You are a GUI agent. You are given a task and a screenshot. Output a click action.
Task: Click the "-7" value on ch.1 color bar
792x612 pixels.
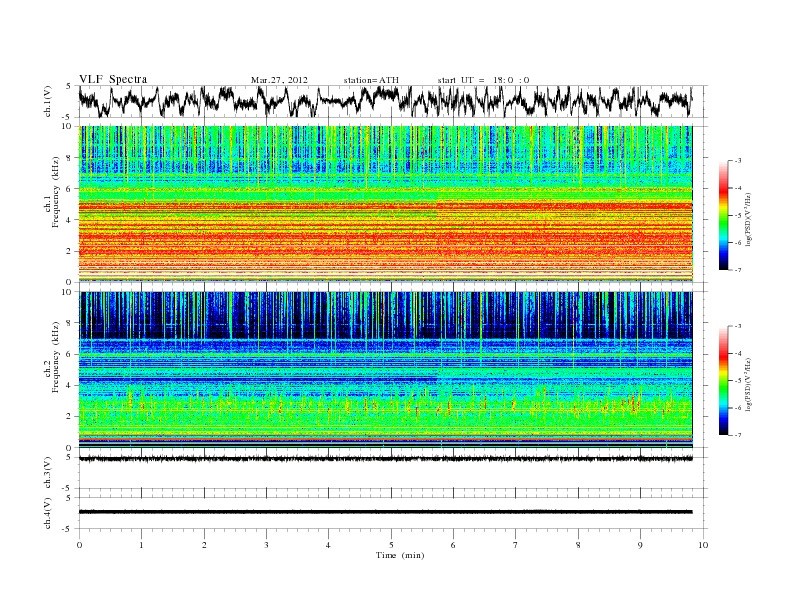pos(737,270)
